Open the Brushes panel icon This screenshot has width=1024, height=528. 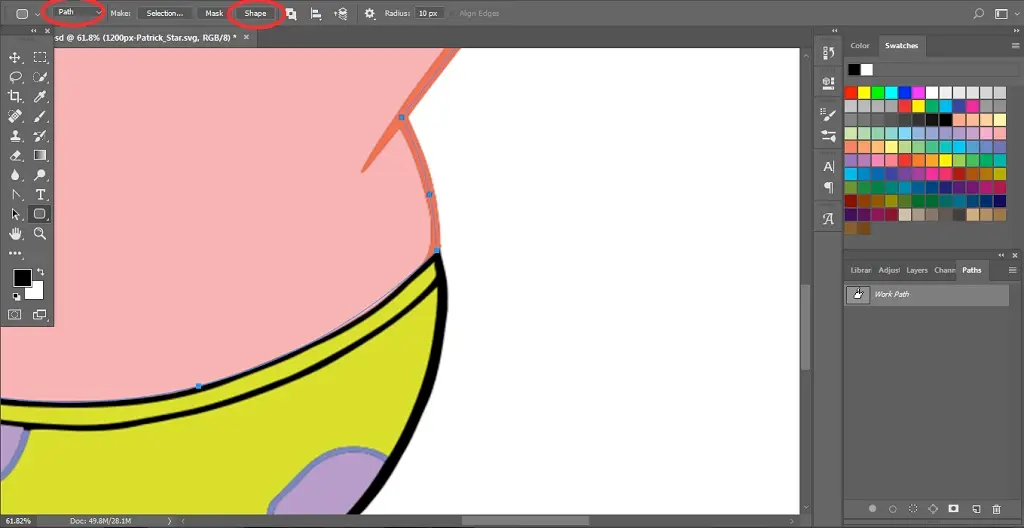click(829, 136)
